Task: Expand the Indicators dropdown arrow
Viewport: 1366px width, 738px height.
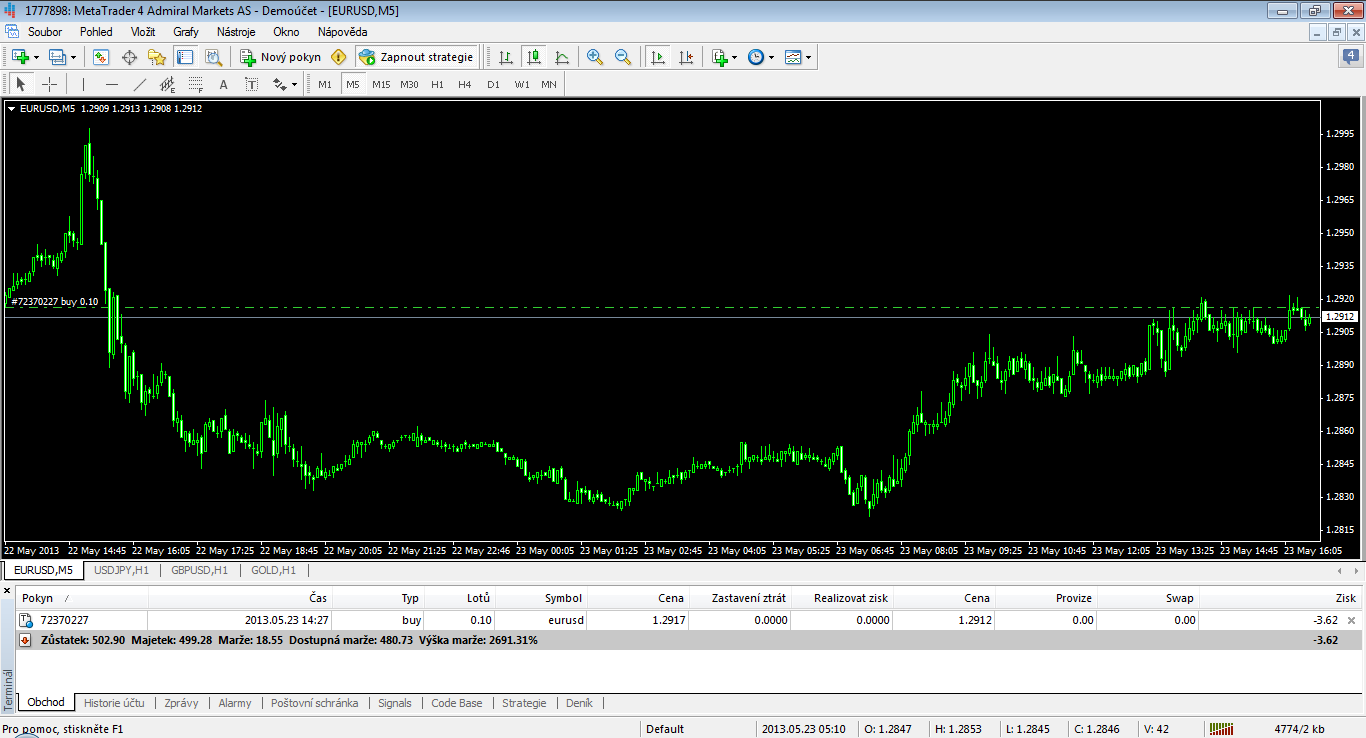Action: 735,57
